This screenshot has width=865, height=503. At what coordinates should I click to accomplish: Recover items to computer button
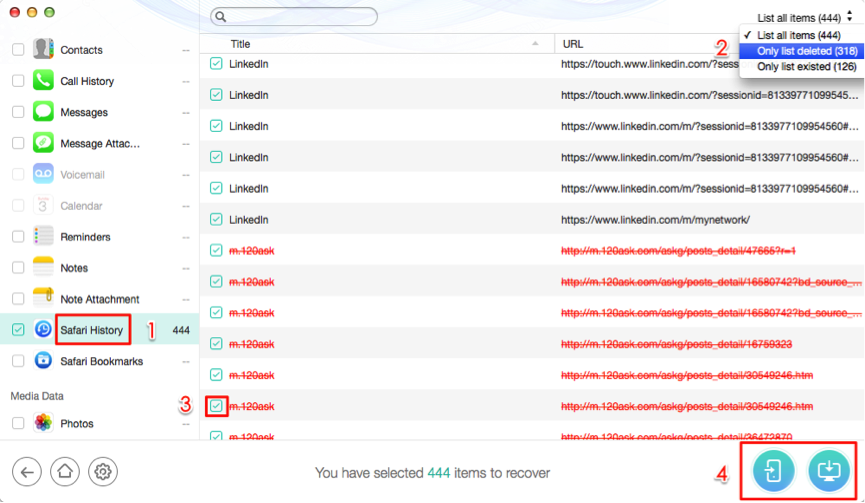point(829,471)
